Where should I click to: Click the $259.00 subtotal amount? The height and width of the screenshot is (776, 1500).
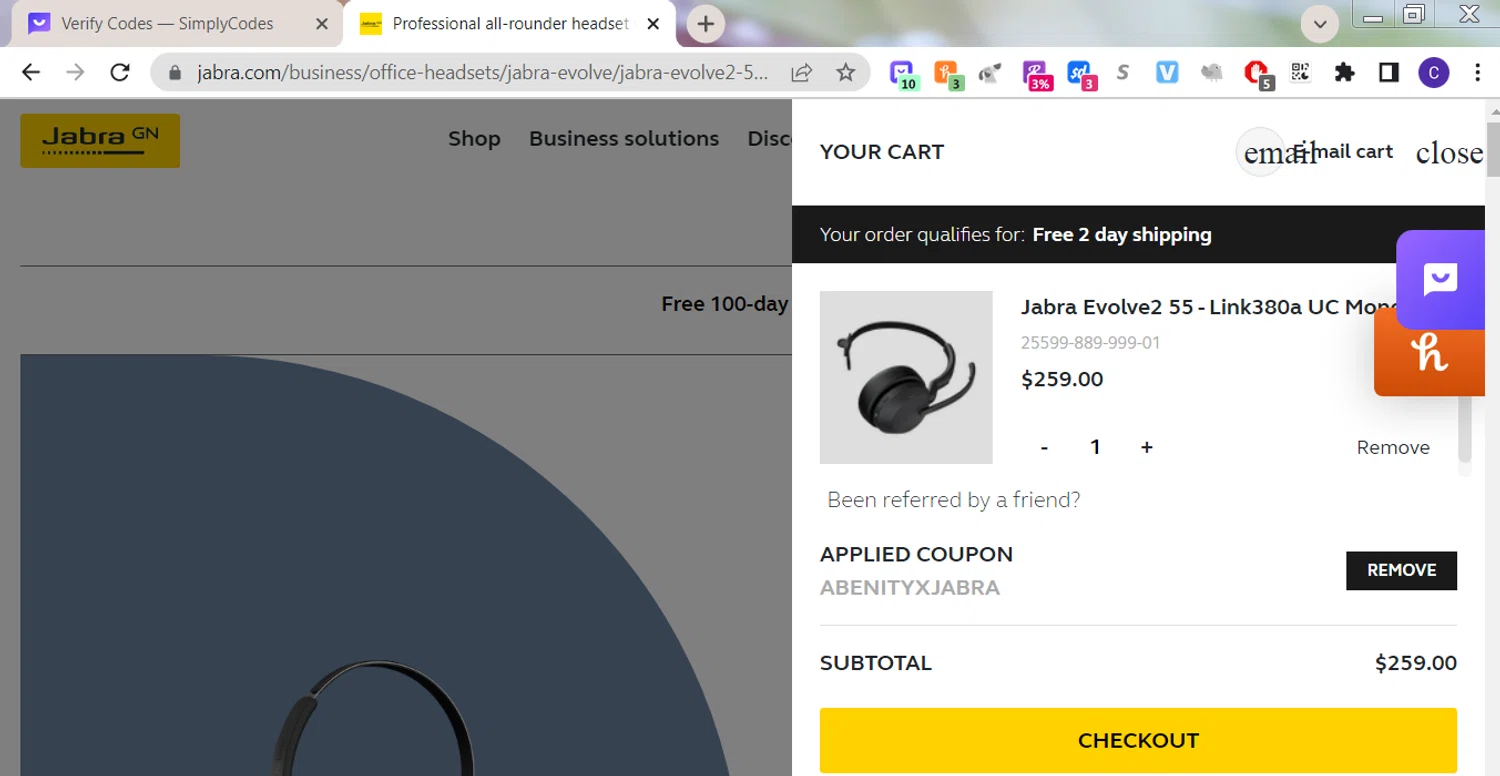(1415, 663)
